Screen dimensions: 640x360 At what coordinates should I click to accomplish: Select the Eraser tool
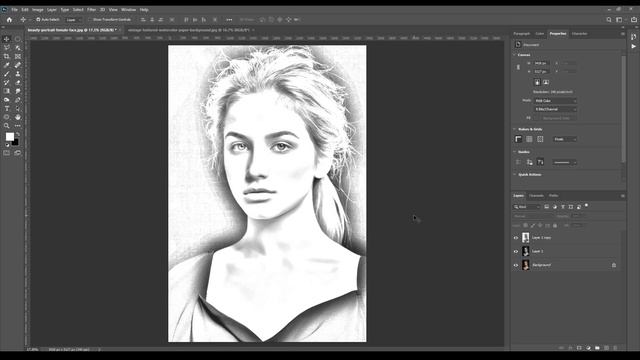click(18, 82)
